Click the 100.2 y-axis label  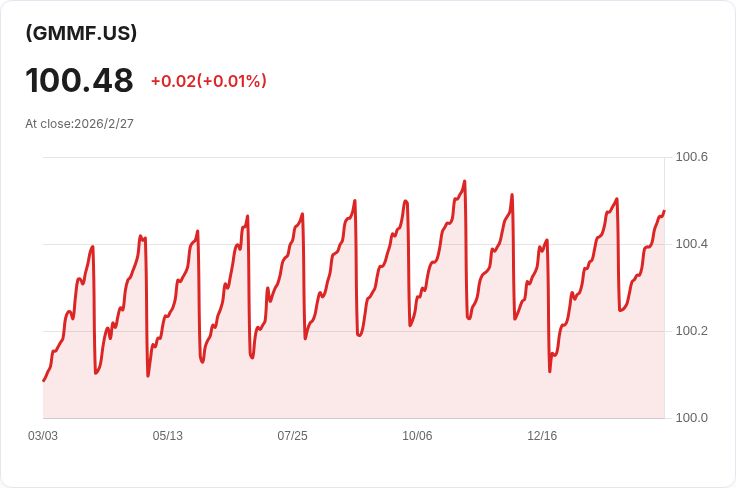(691, 331)
